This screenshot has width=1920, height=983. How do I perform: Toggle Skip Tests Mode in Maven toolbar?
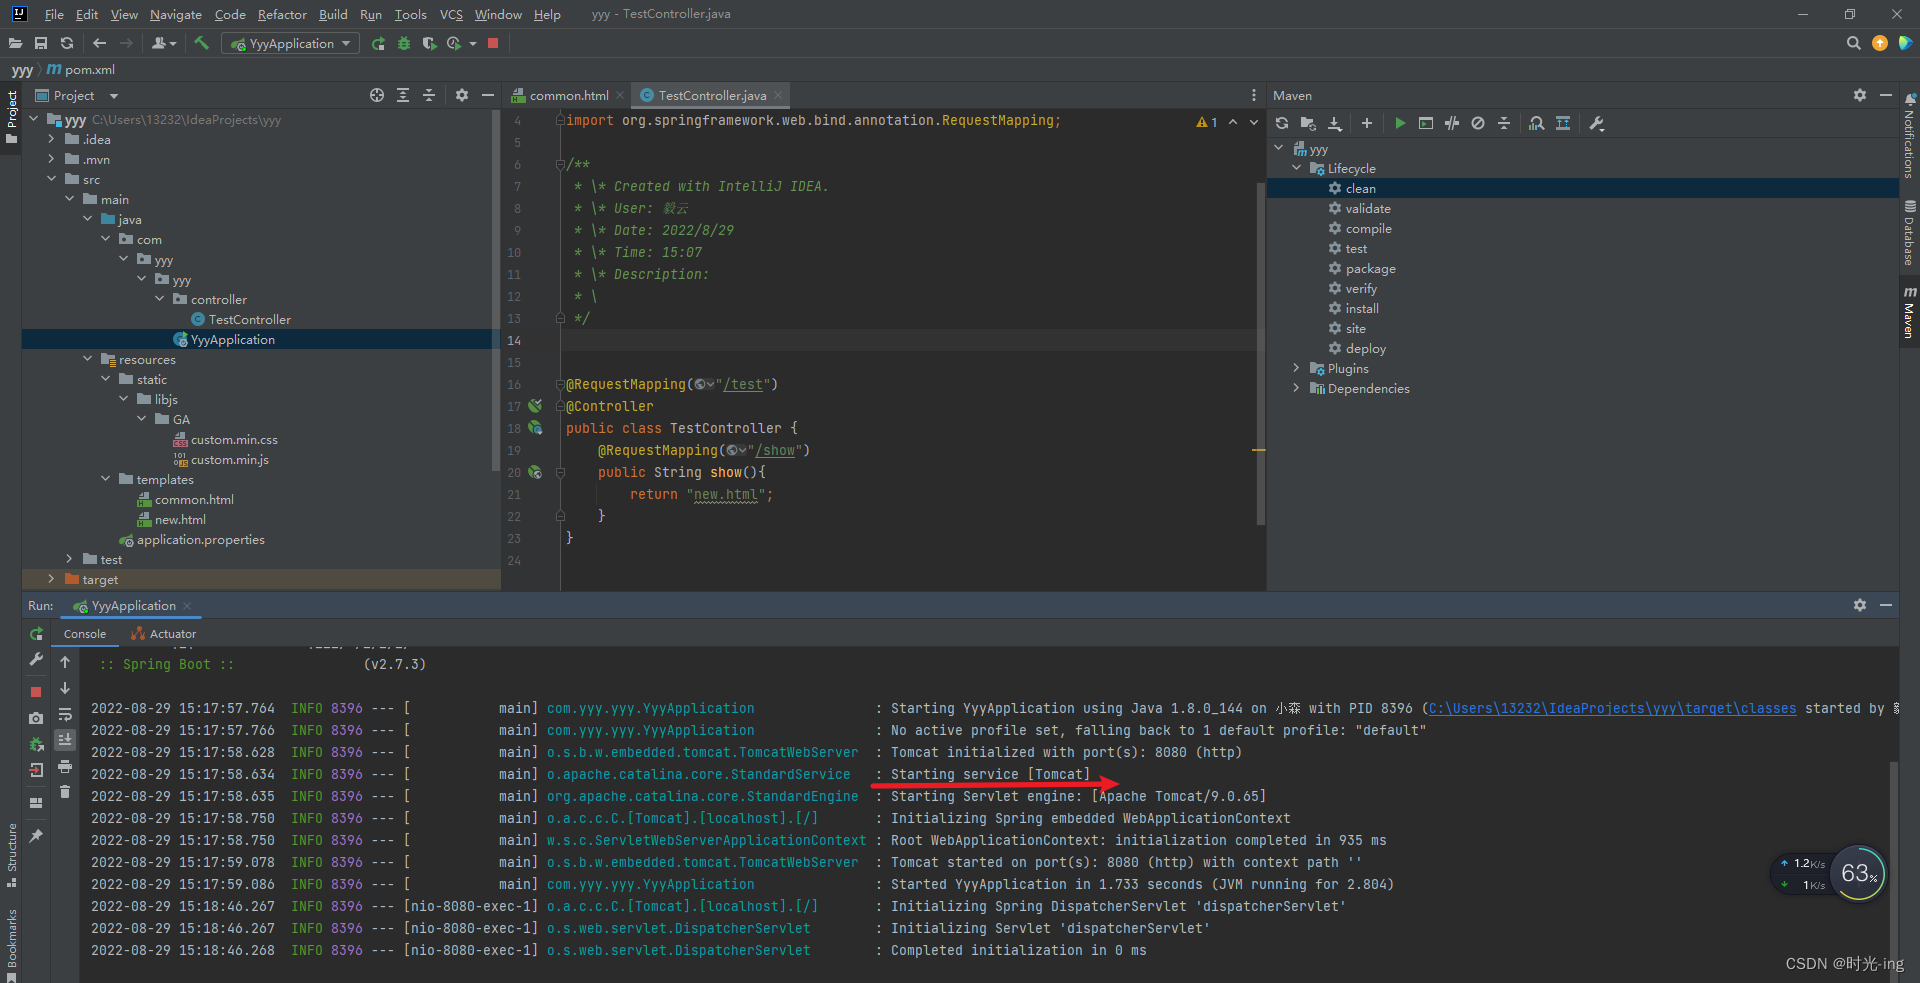1478,123
